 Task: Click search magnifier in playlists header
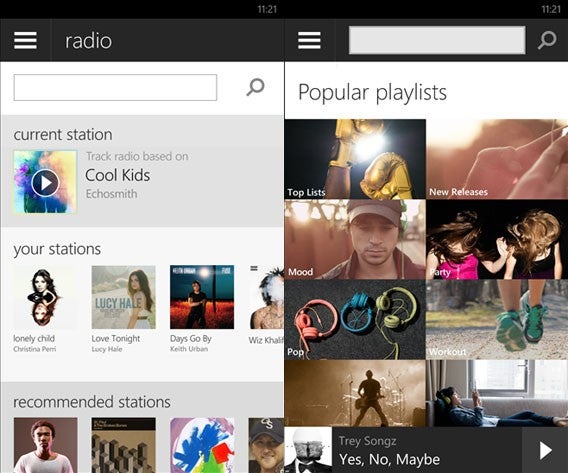click(547, 40)
